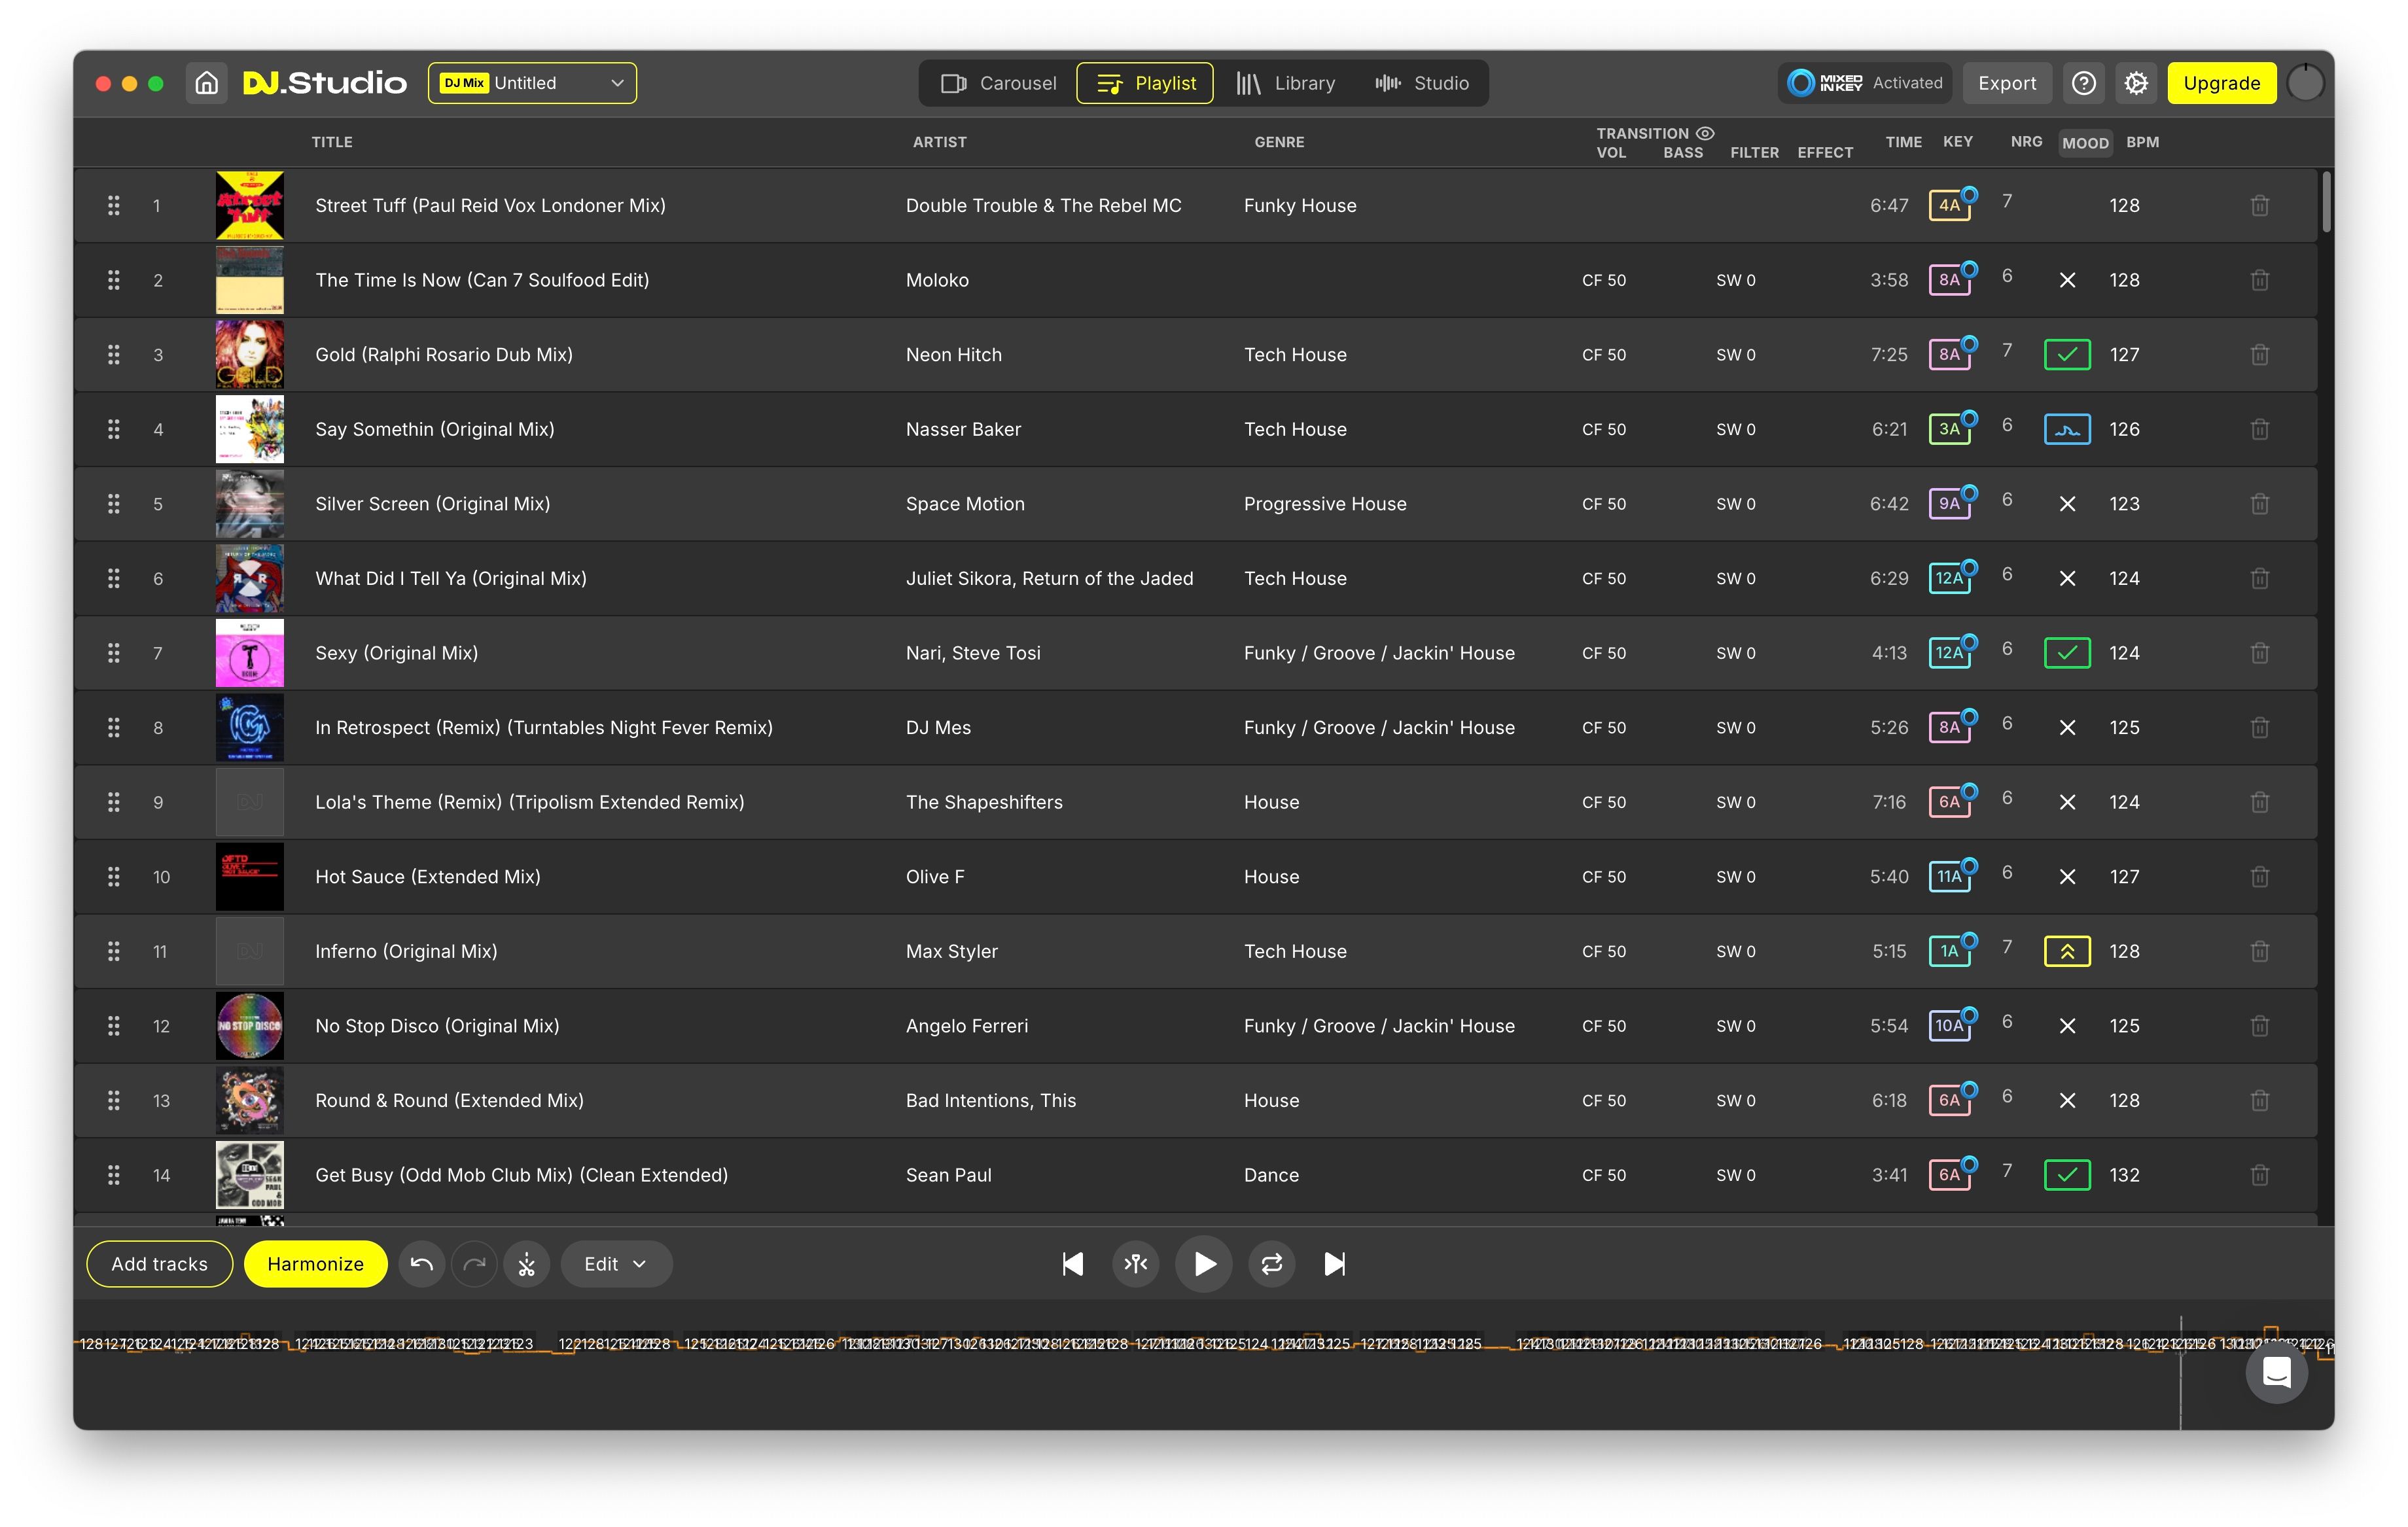Viewport: 2408px width, 1527px height.
Task: Toggle the green mood check on Get Busy
Action: click(2067, 1175)
